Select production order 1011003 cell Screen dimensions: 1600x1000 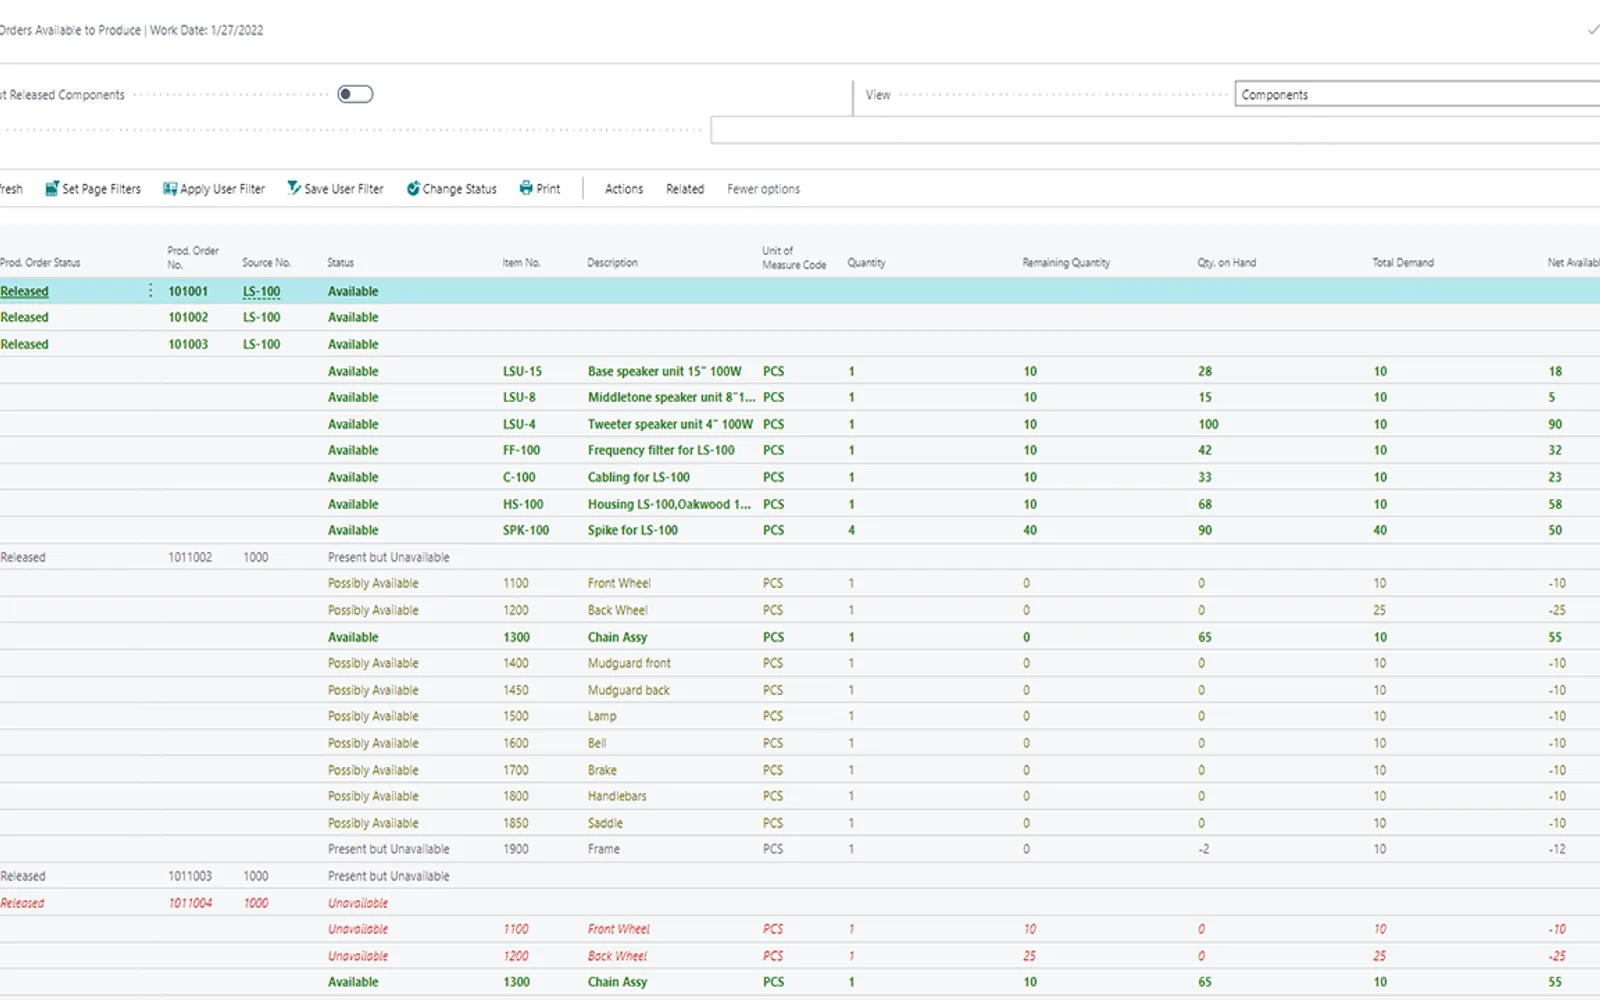point(190,876)
